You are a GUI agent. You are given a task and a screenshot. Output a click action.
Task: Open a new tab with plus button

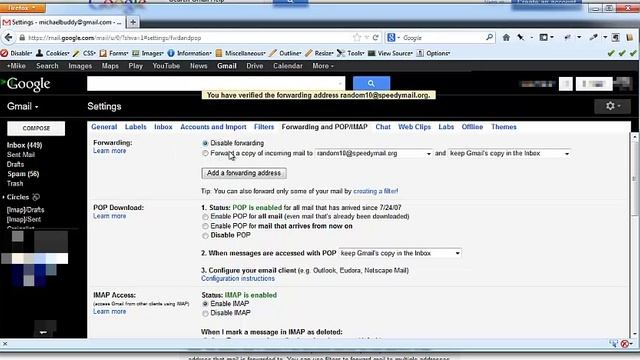point(133,22)
